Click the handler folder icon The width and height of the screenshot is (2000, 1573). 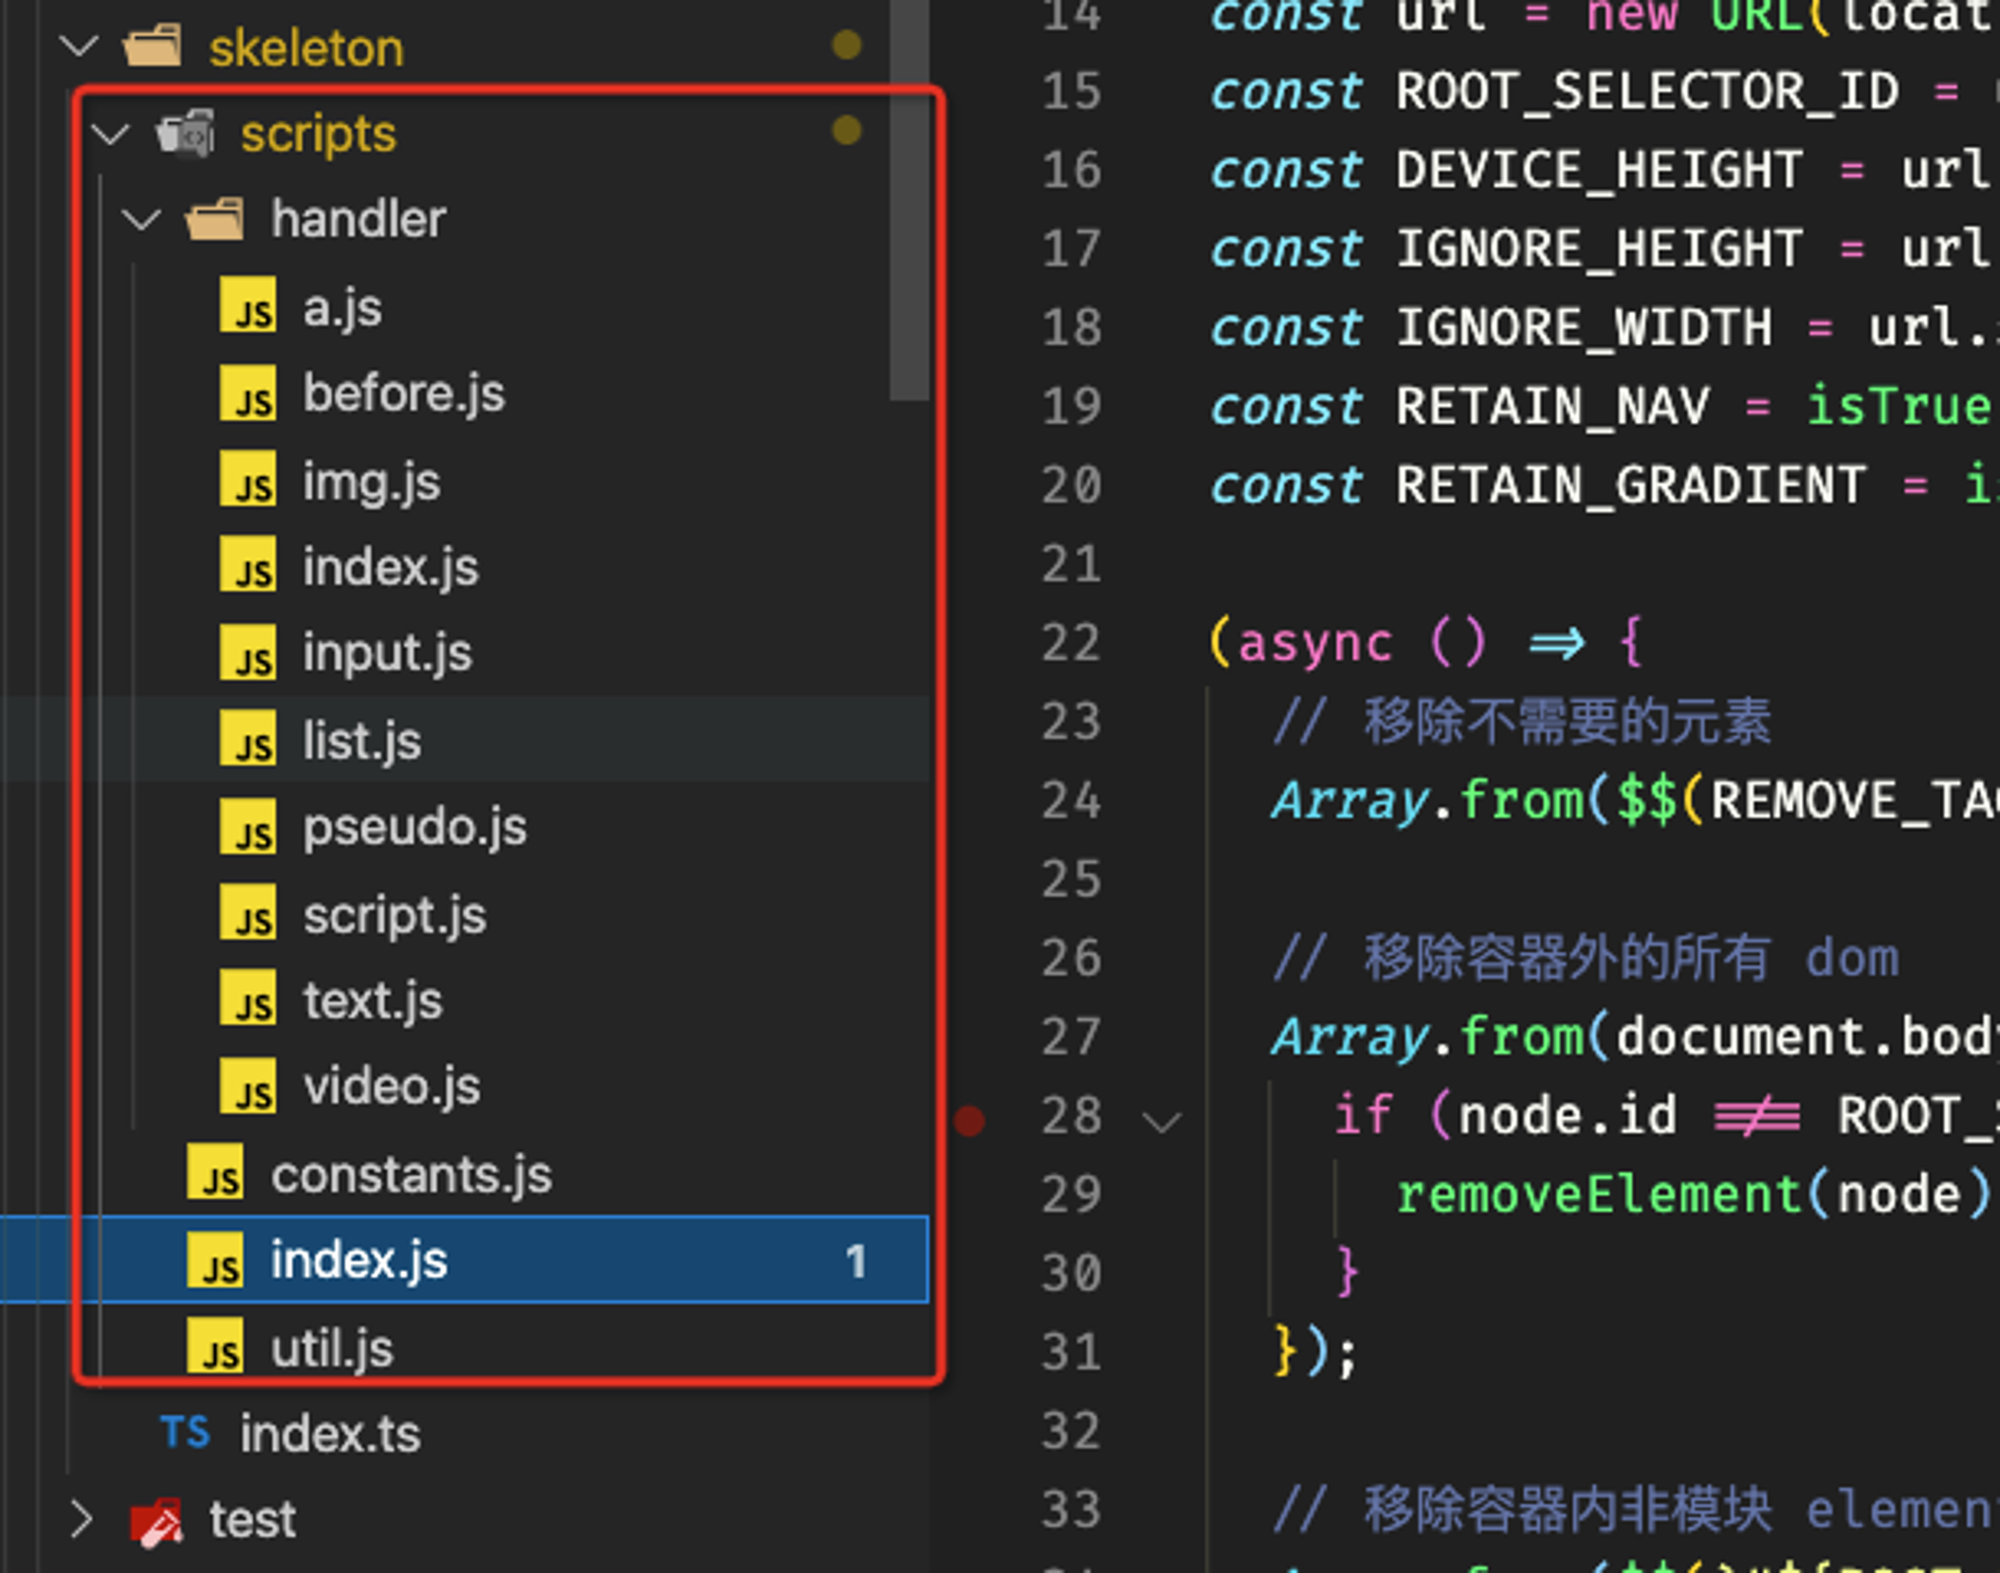(x=215, y=219)
